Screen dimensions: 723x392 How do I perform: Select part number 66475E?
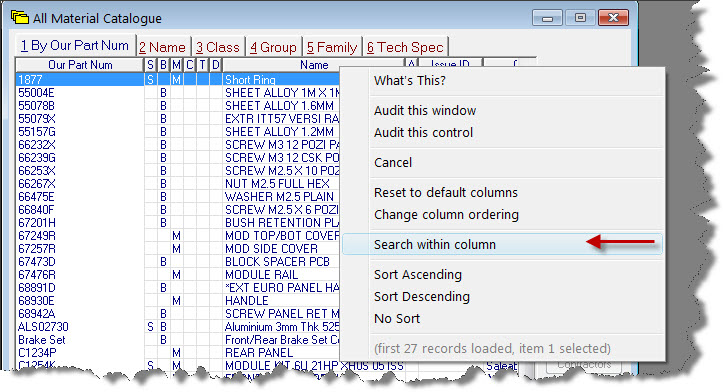pyautogui.click(x=36, y=196)
